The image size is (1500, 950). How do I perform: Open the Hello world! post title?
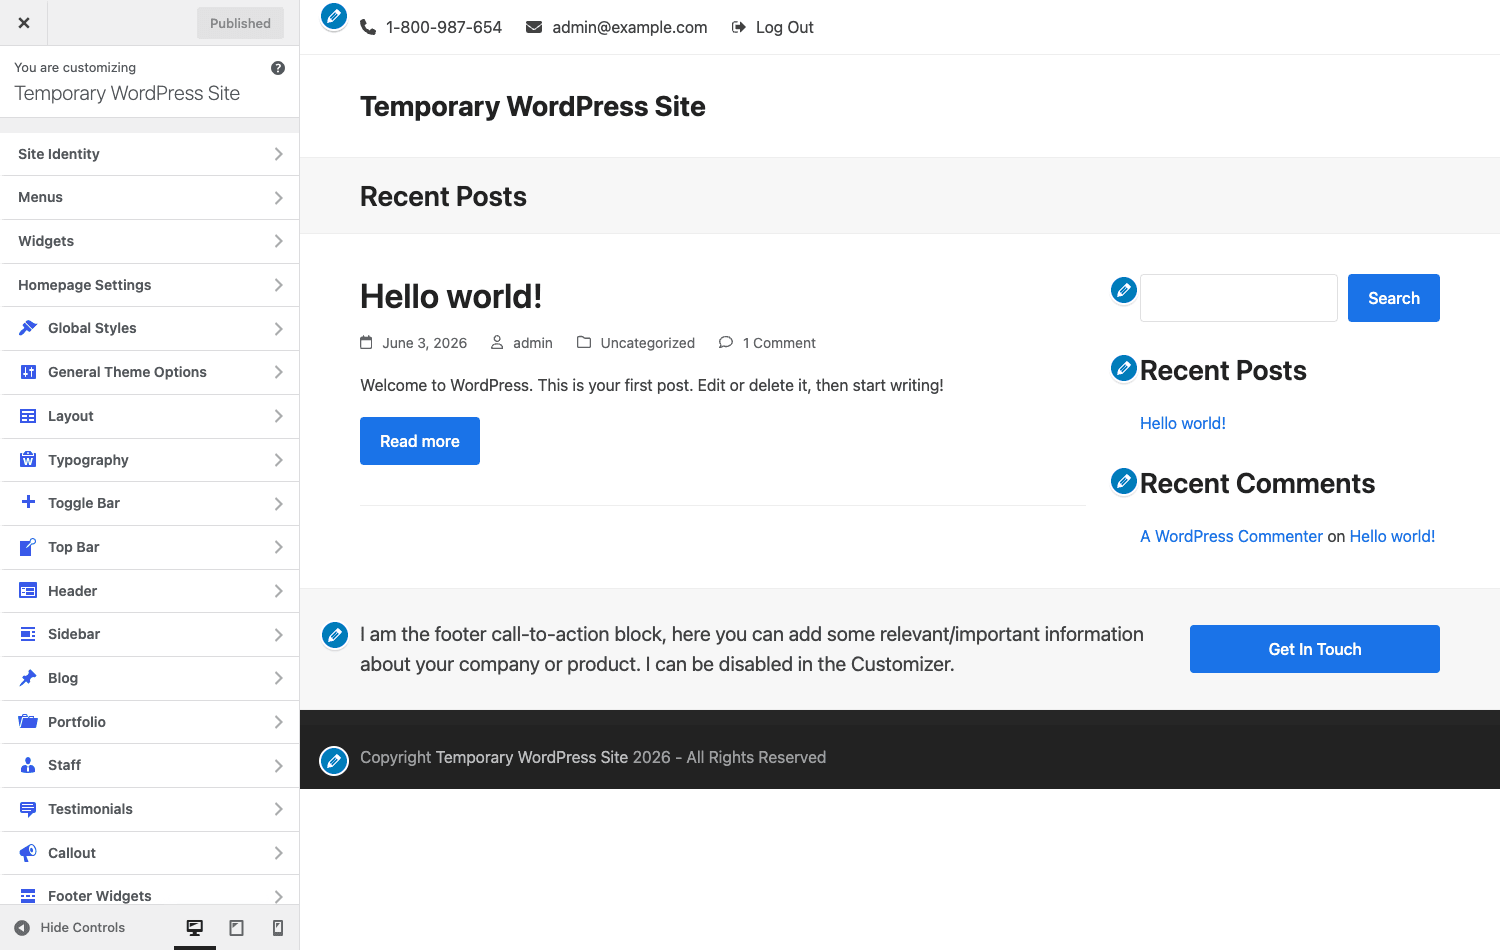[451, 296]
